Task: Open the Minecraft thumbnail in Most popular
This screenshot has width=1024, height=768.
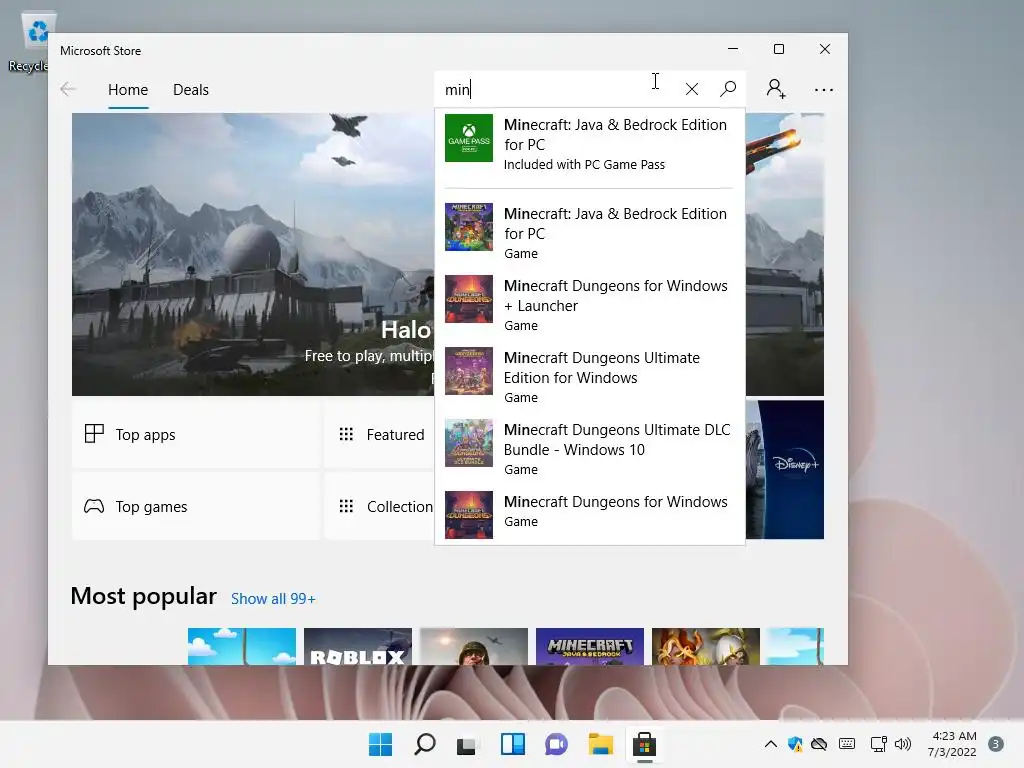Action: [590, 647]
